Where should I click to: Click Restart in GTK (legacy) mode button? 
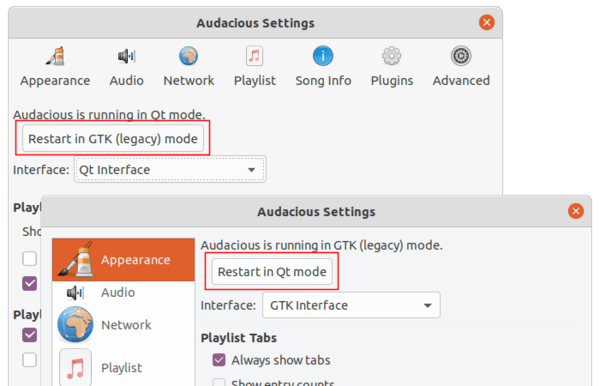click(x=113, y=138)
